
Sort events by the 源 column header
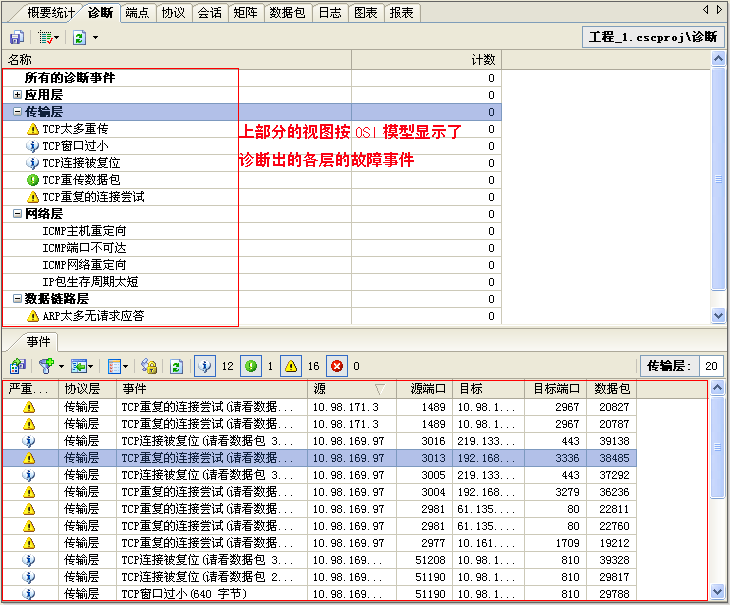tap(351, 389)
